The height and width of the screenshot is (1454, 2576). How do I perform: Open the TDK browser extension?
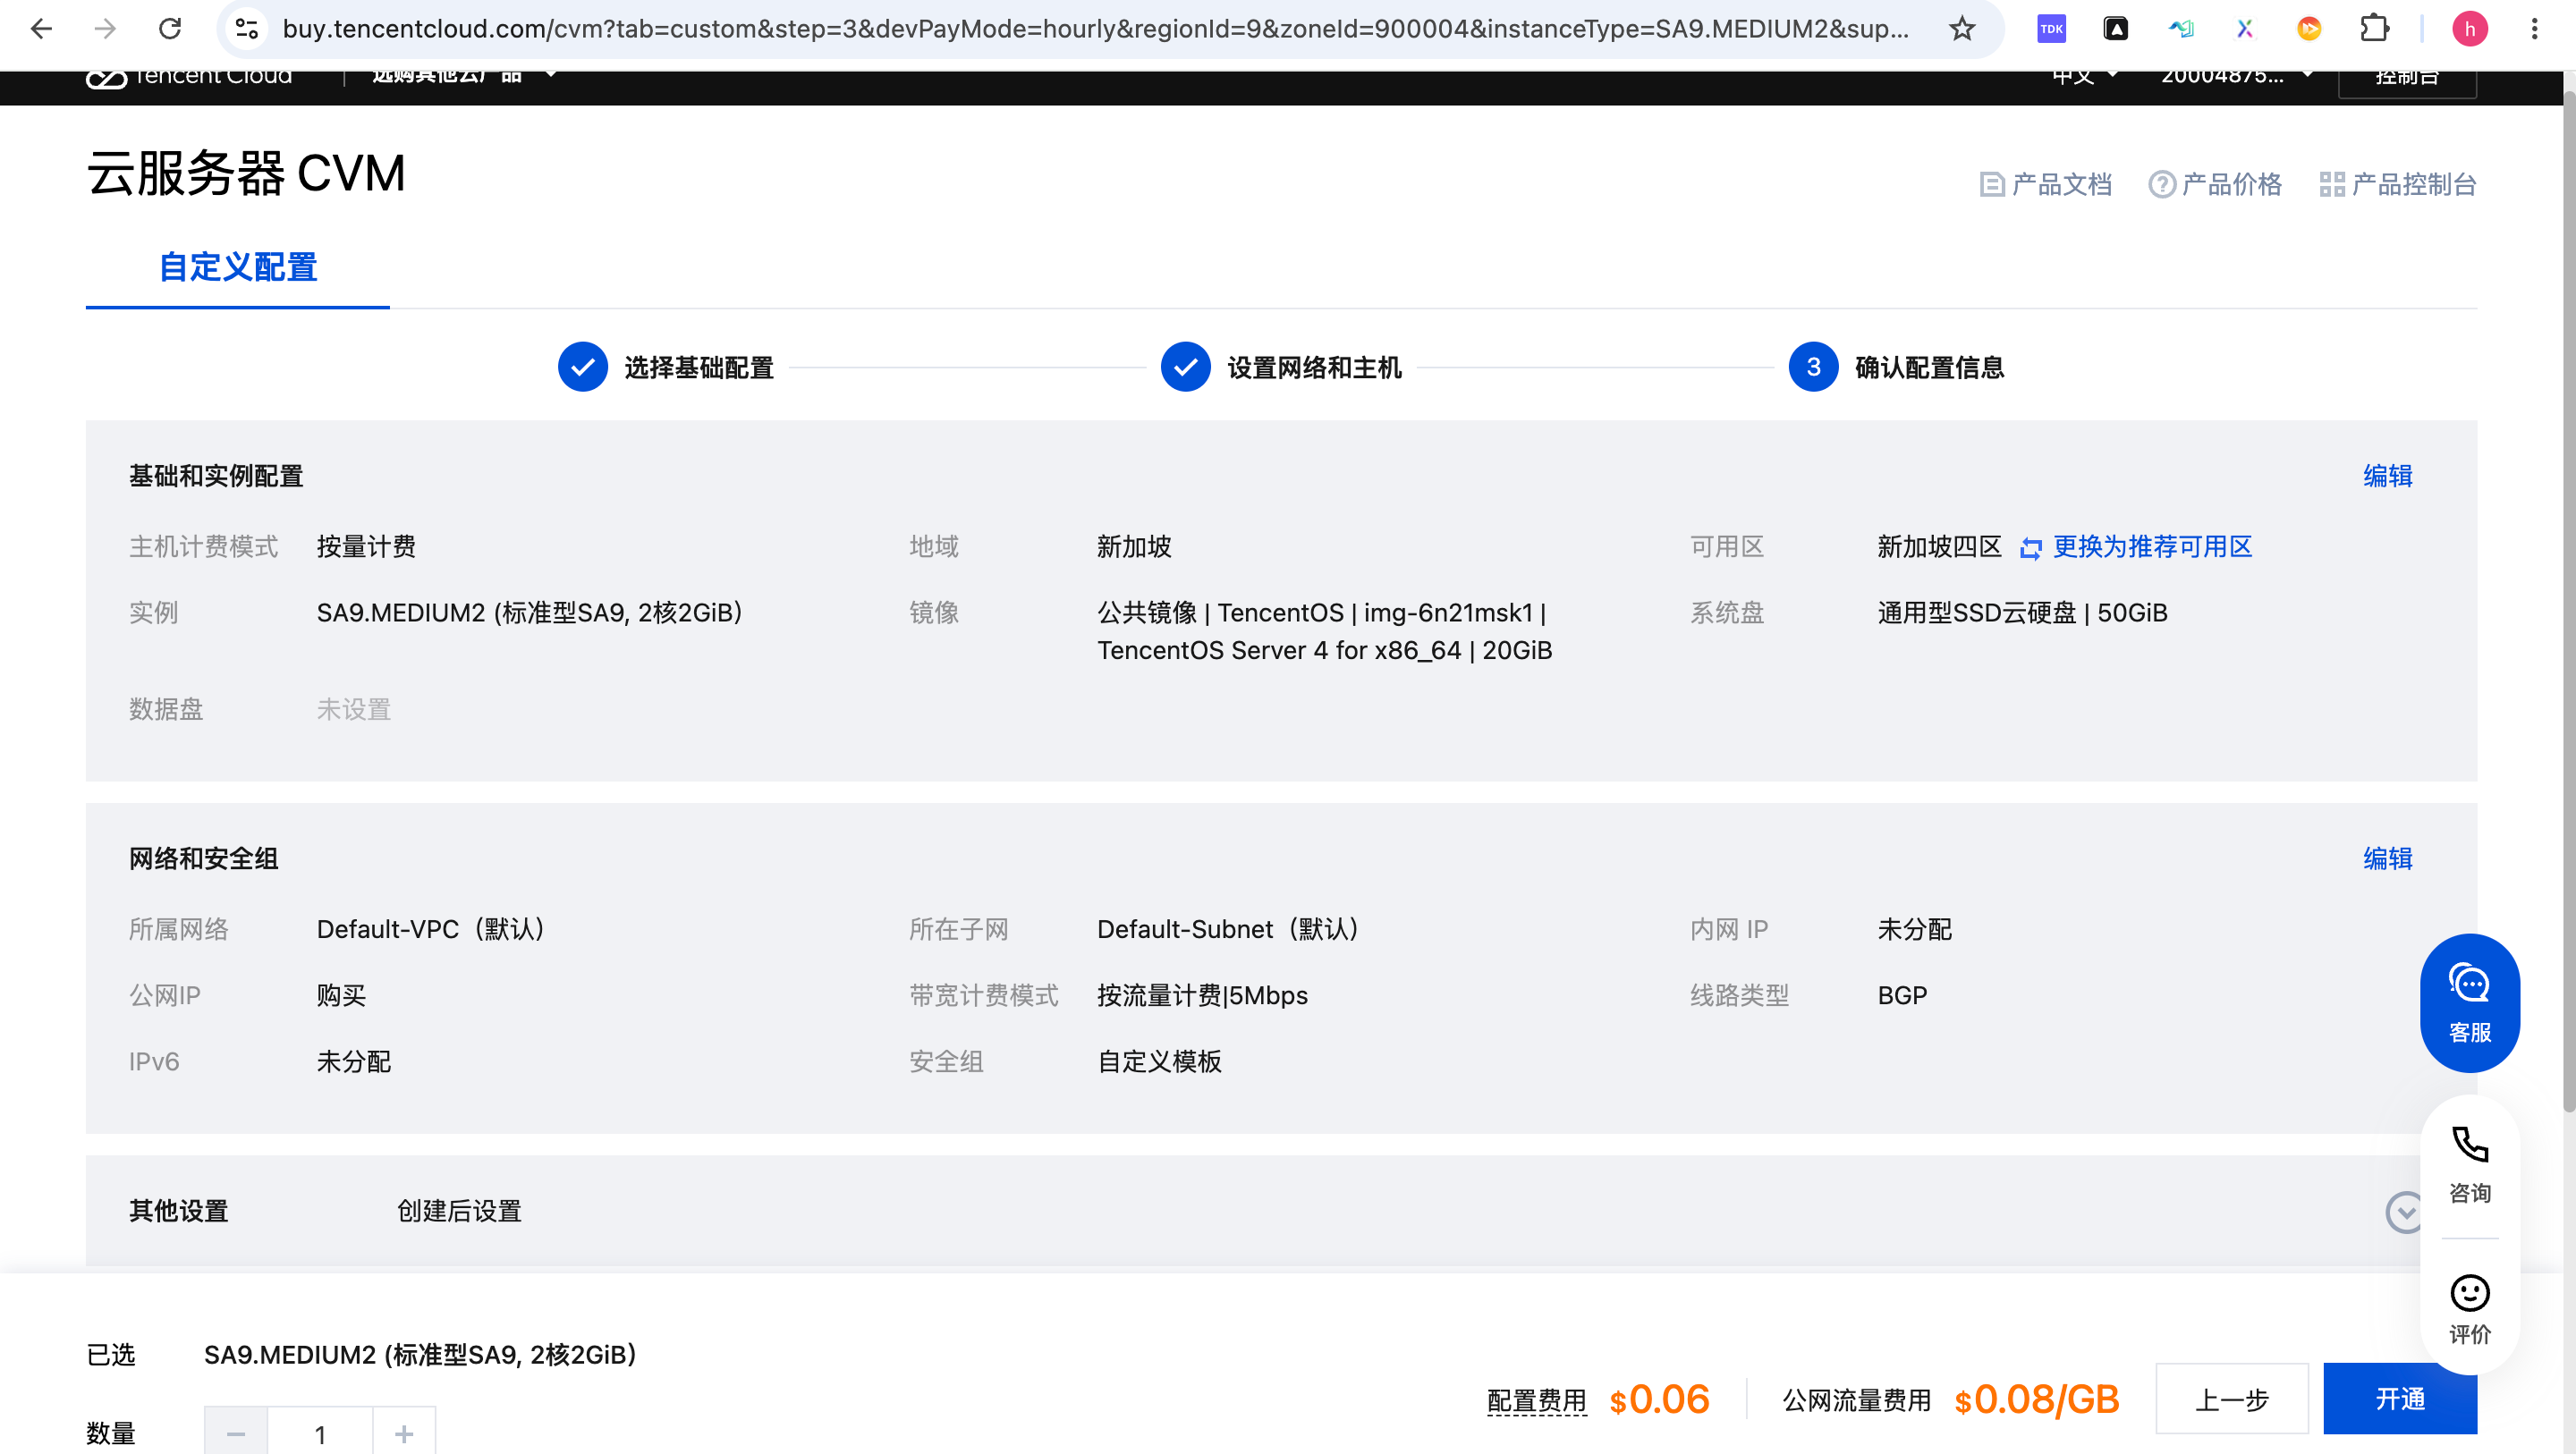[2051, 29]
